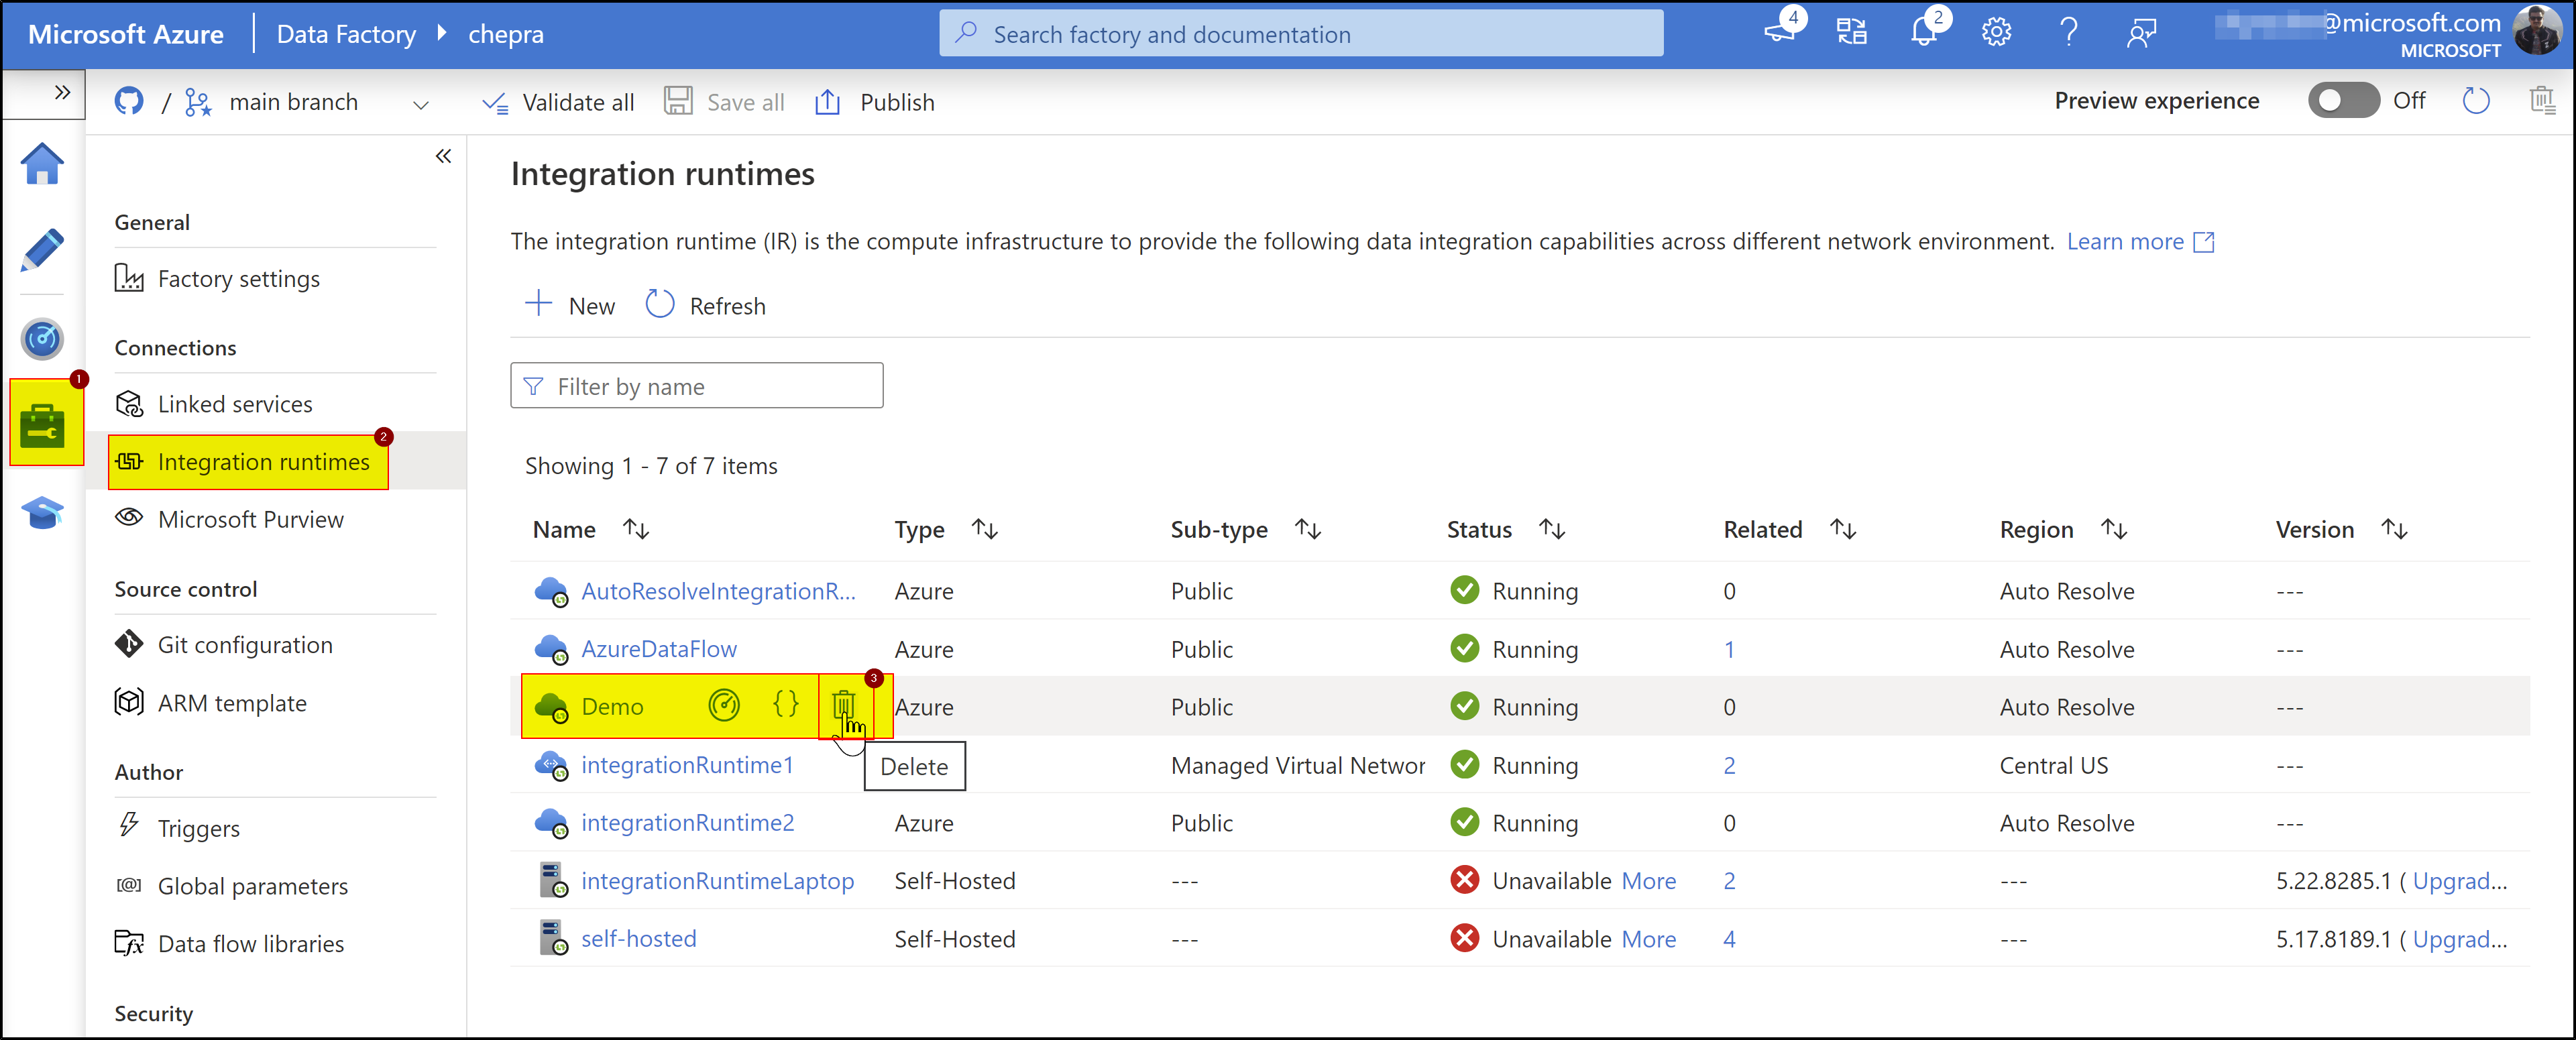
Task: Open the AzureDataFlow runtime
Action: (x=659, y=649)
